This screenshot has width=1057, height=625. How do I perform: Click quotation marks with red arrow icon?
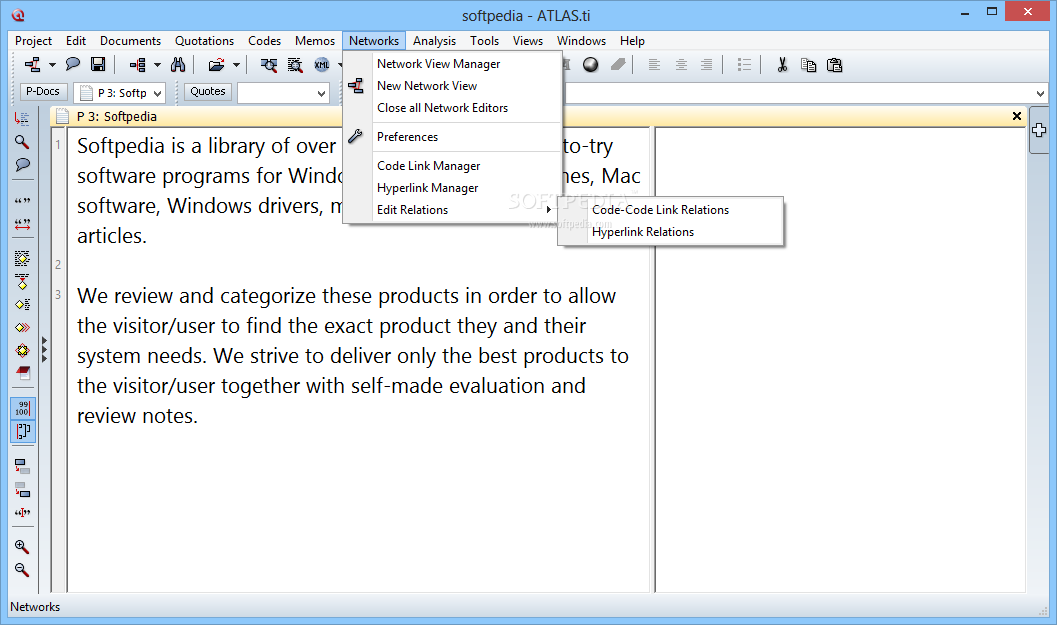point(22,224)
